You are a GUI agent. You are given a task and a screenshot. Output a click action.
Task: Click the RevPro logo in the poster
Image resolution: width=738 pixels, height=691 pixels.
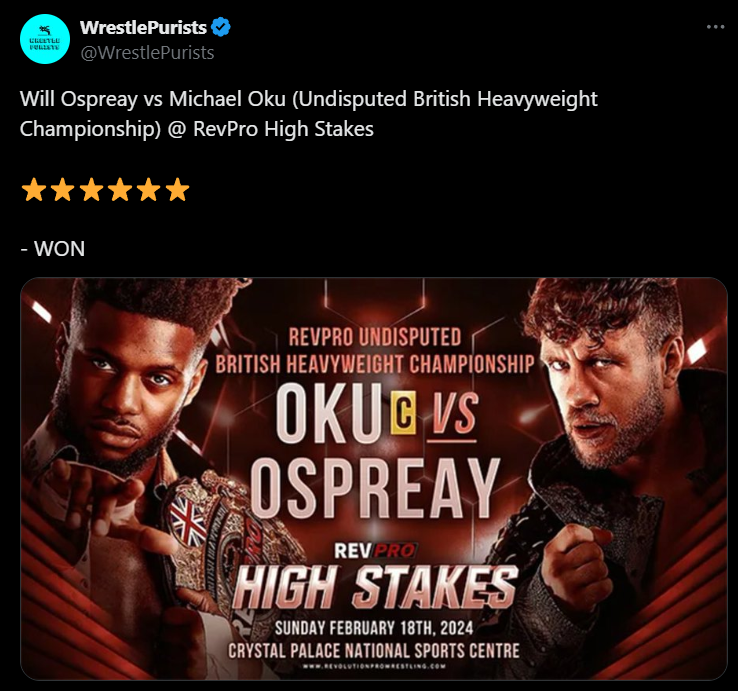point(375,551)
